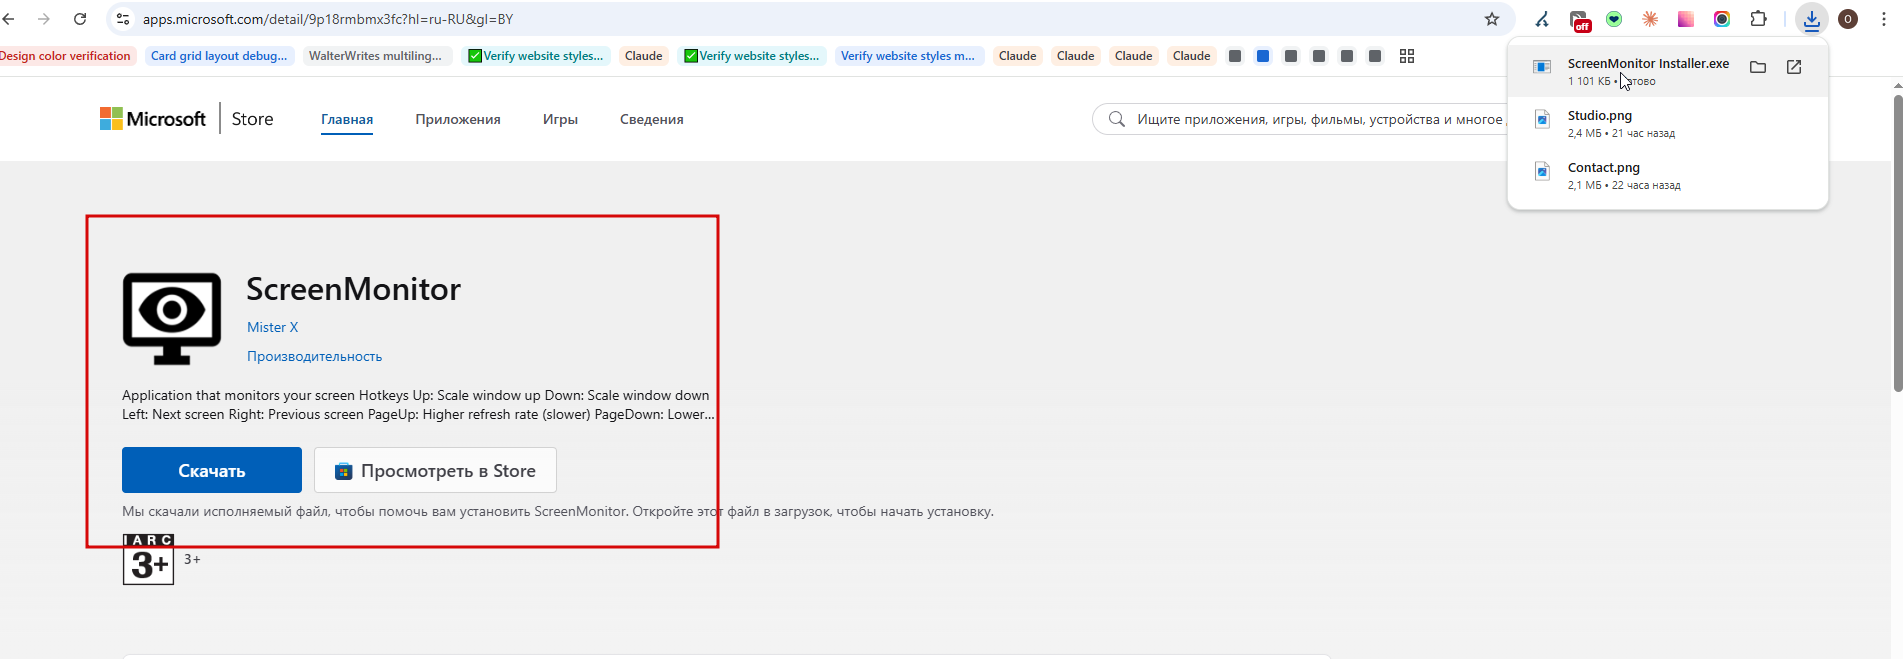
Task: Open the Приложения tab
Action: (x=458, y=119)
